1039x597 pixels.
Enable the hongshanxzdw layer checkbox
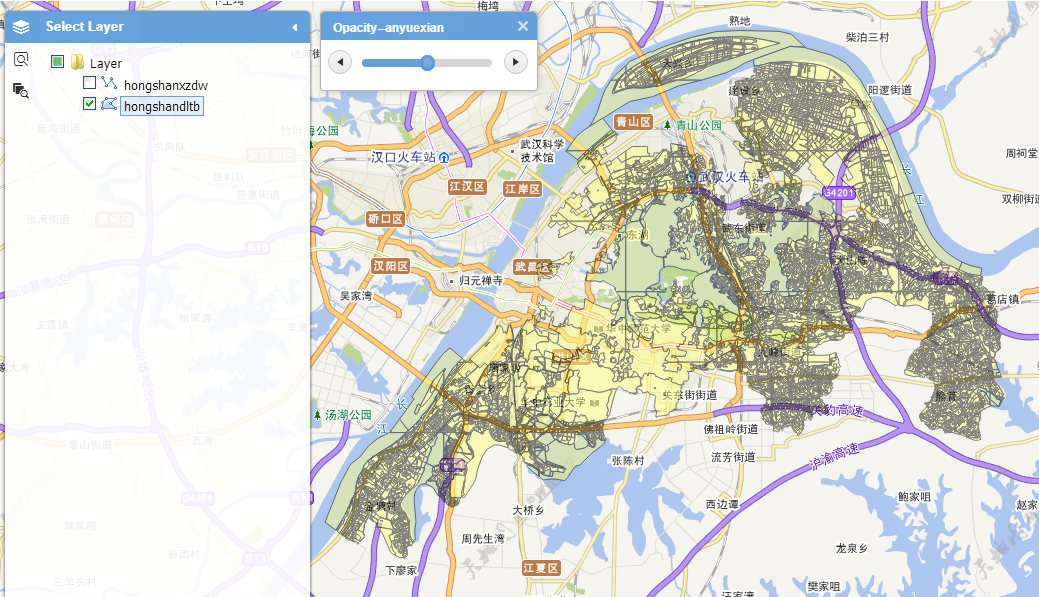coord(89,83)
